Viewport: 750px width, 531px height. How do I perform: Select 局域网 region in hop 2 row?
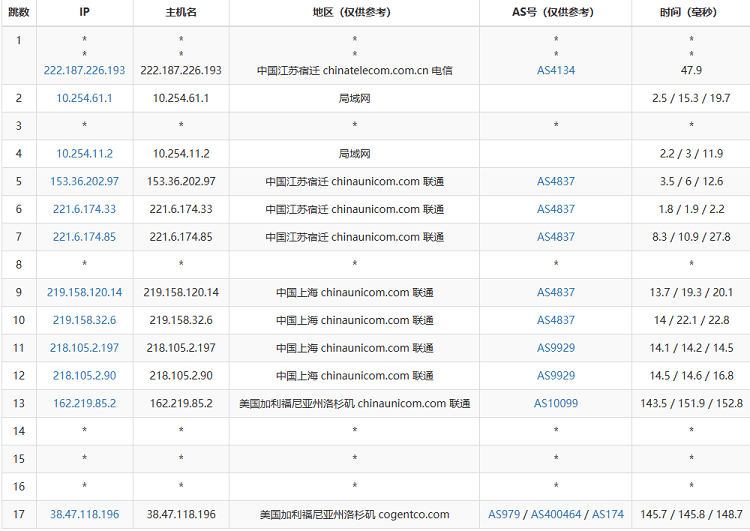coord(354,98)
